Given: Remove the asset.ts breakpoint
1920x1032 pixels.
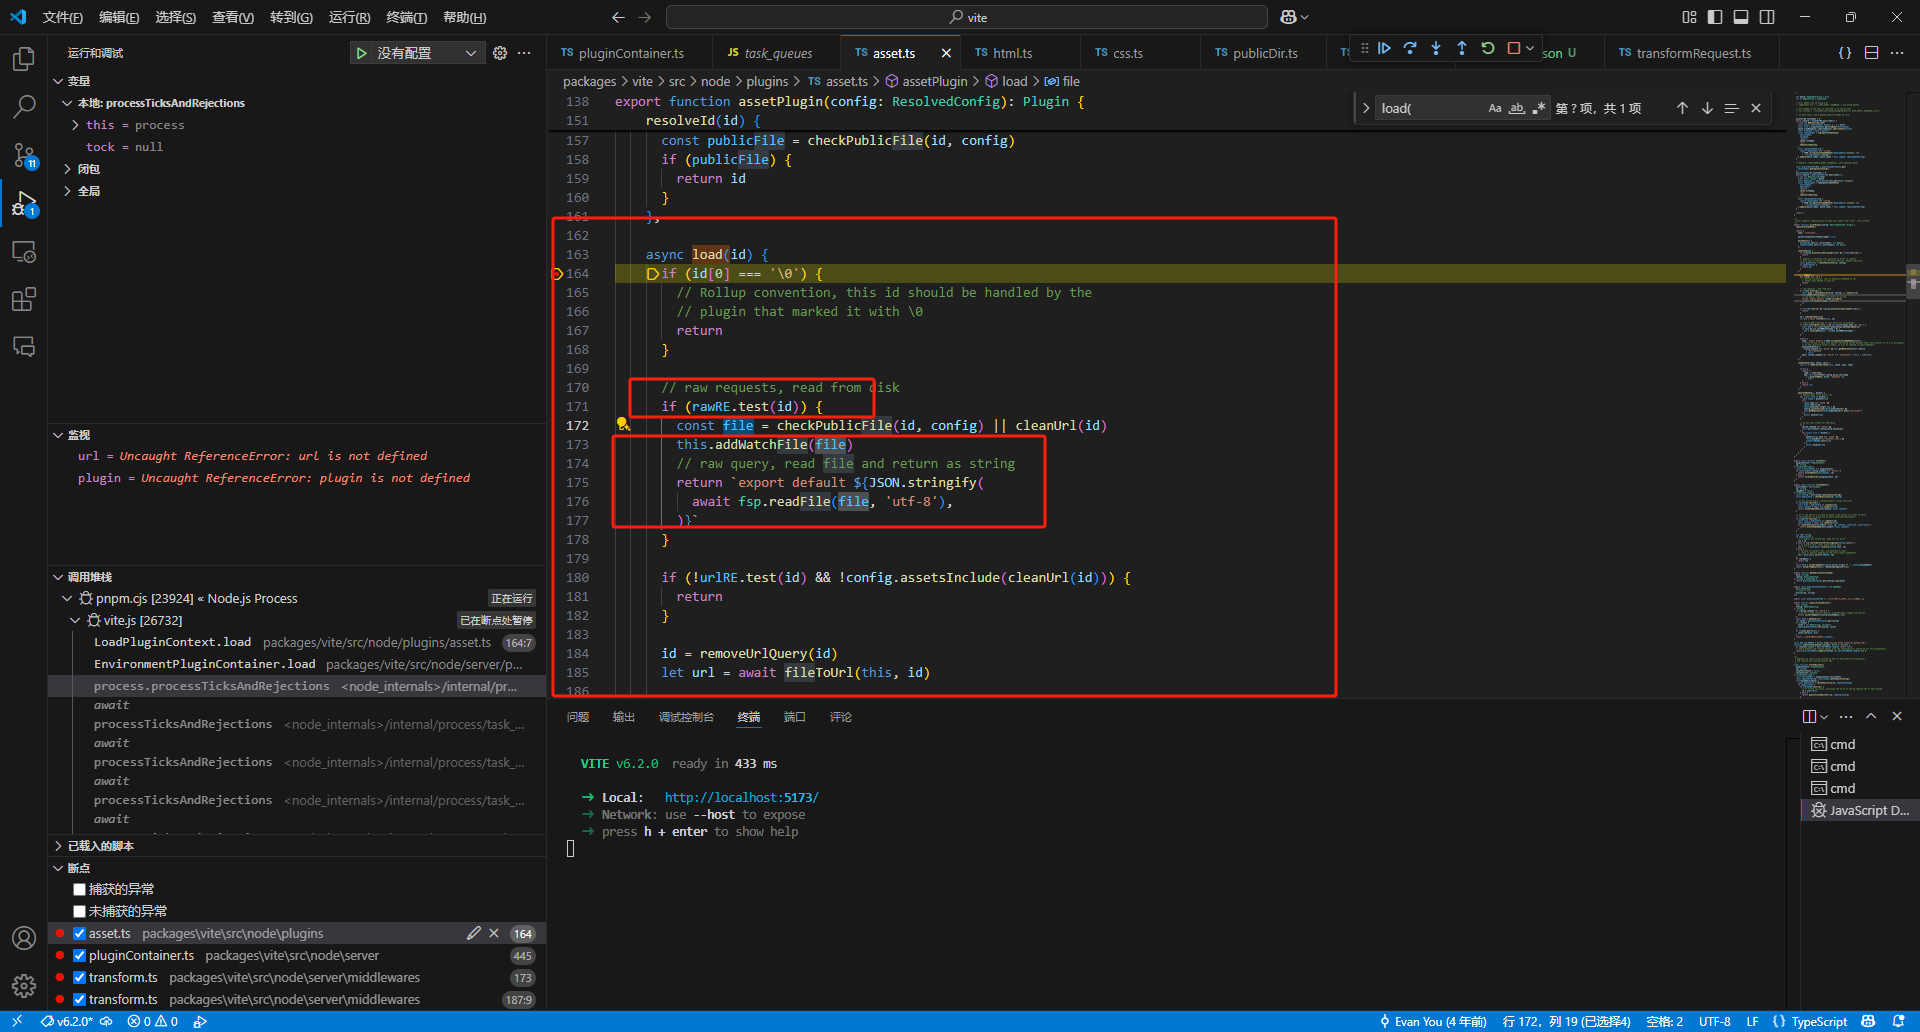Looking at the screenshot, I should (x=494, y=933).
